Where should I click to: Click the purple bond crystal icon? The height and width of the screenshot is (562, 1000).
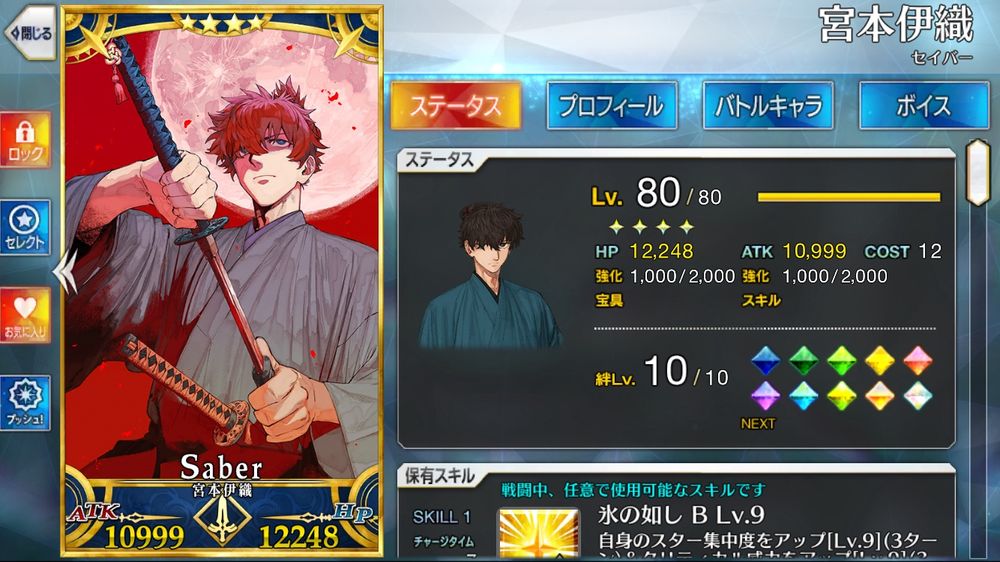[765, 396]
